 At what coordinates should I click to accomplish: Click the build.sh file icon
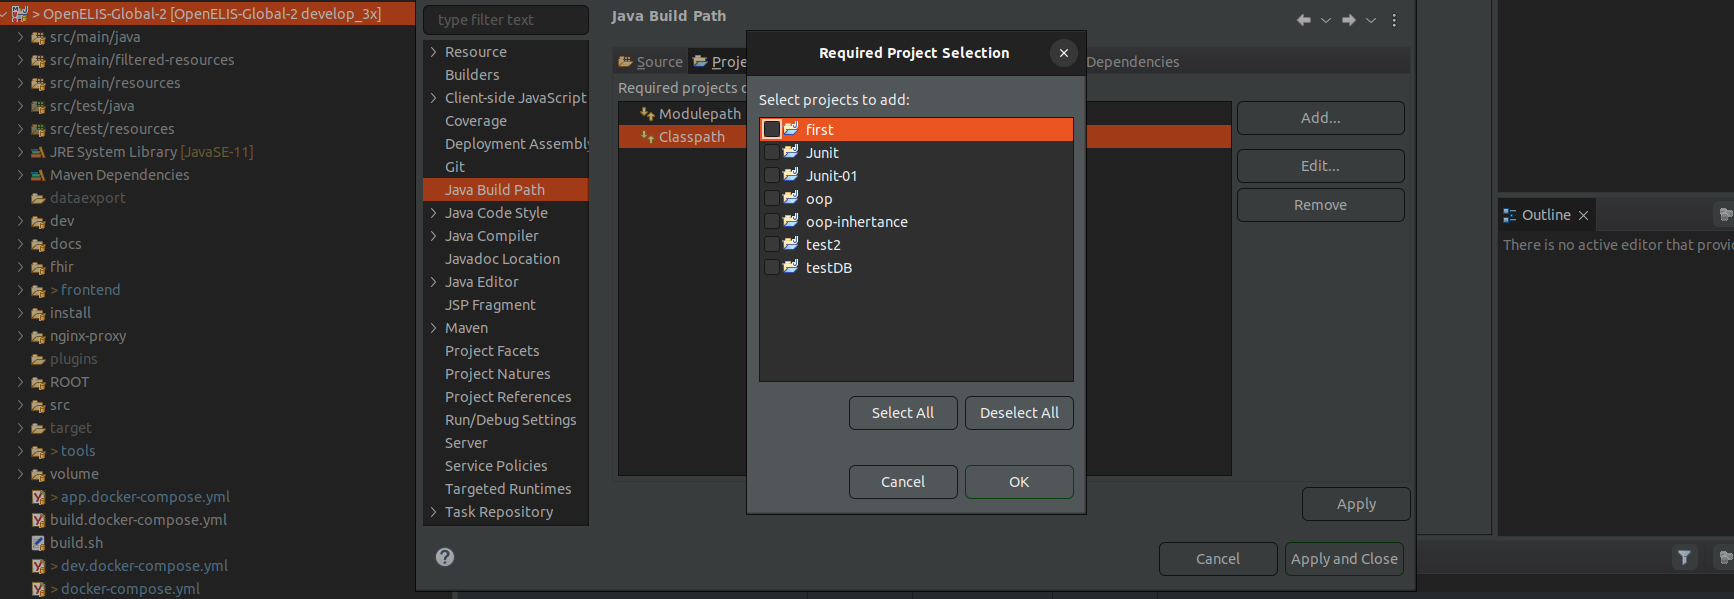pos(38,543)
